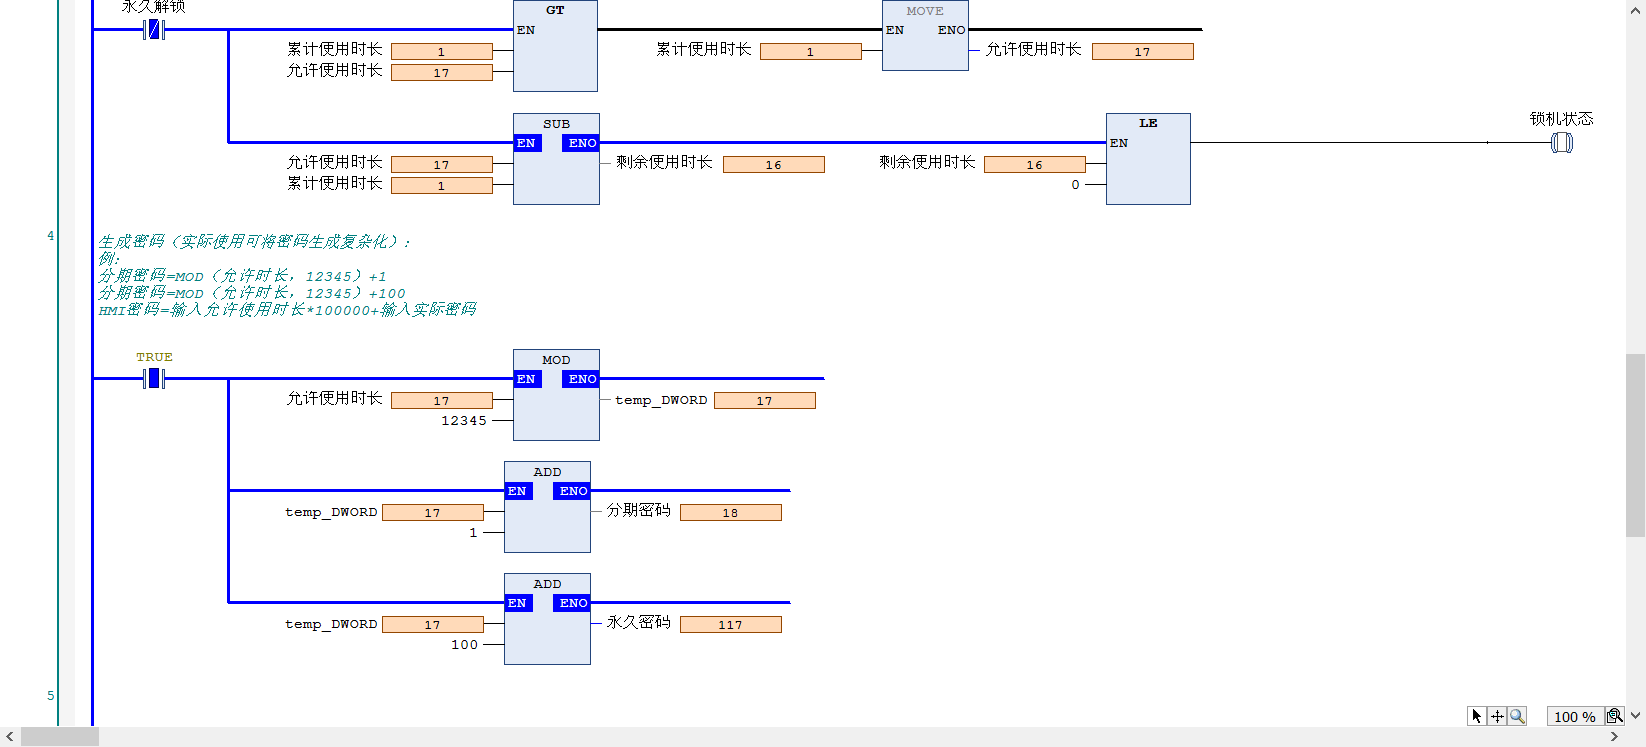Viewport: 1646px width, 747px height.
Task: Click the 分期密码 value box showing 18
Action: (x=731, y=513)
